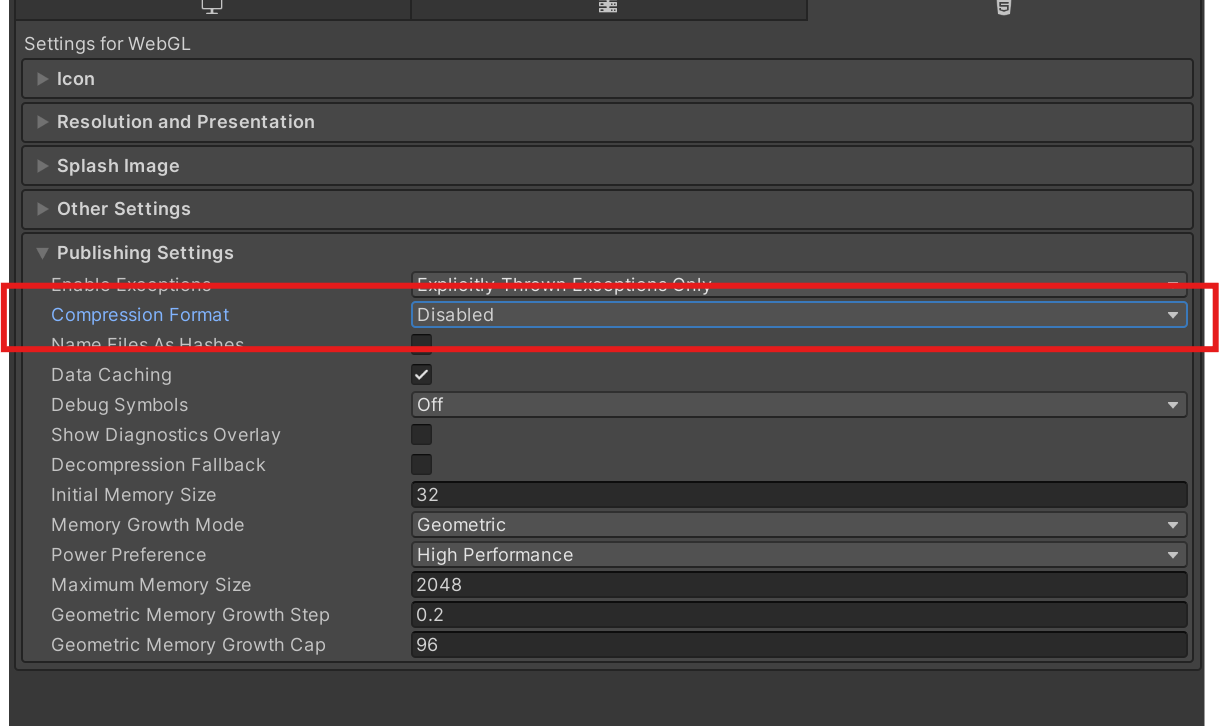Screen dimensions: 1219x726
Task: Enable Show Diagnostics Overlay checkbox
Action: click(x=422, y=435)
